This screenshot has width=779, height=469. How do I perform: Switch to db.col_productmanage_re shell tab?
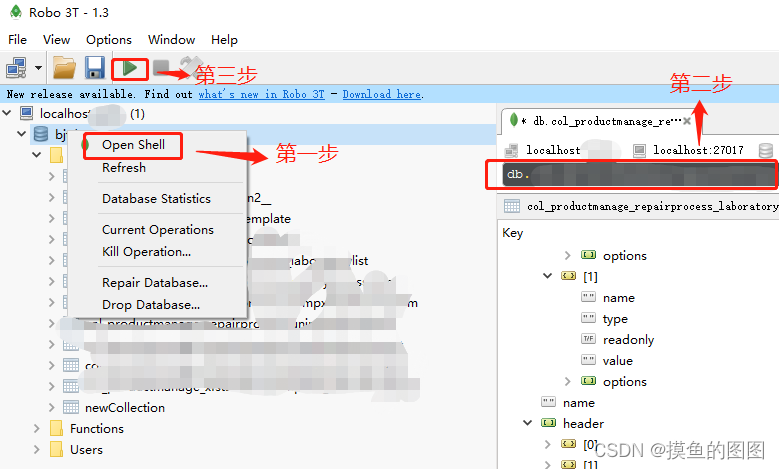click(x=601, y=121)
